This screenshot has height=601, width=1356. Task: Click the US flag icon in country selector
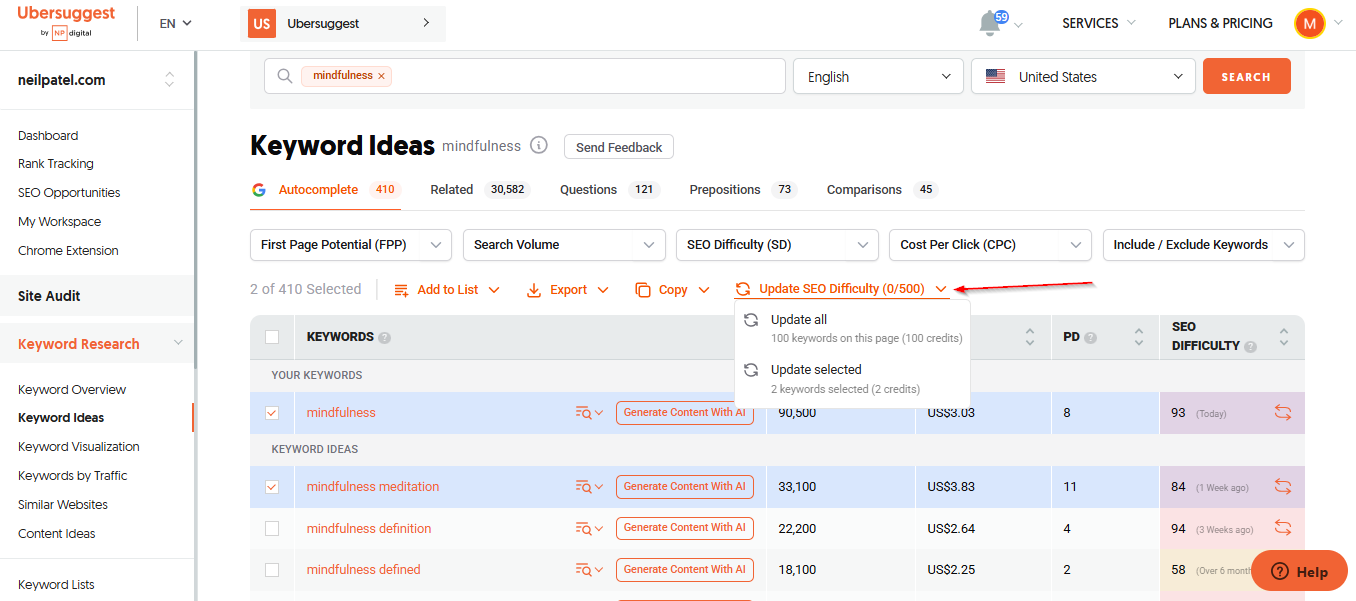[995, 76]
